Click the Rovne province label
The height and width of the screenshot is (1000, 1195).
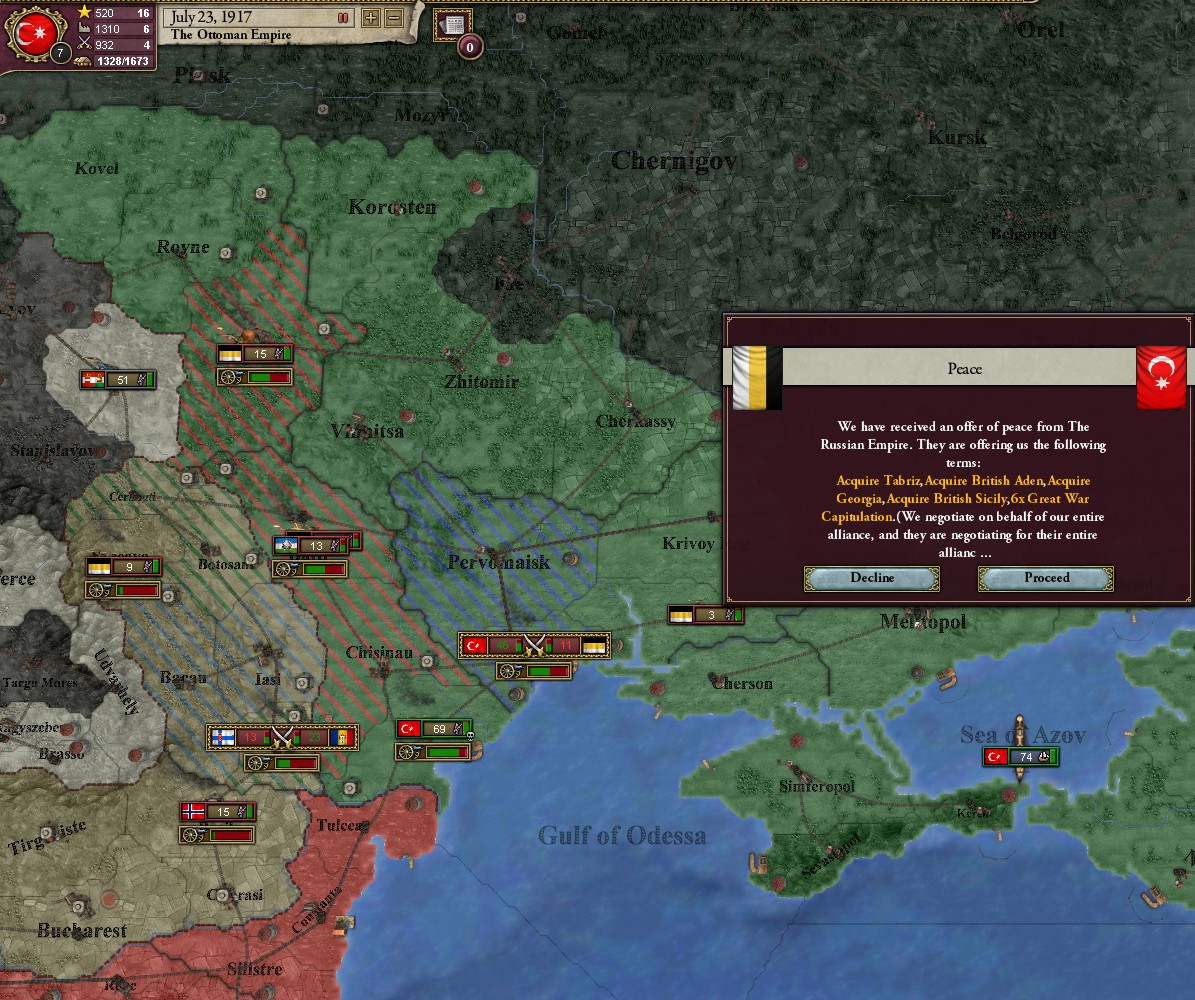click(x=182, y=247)
